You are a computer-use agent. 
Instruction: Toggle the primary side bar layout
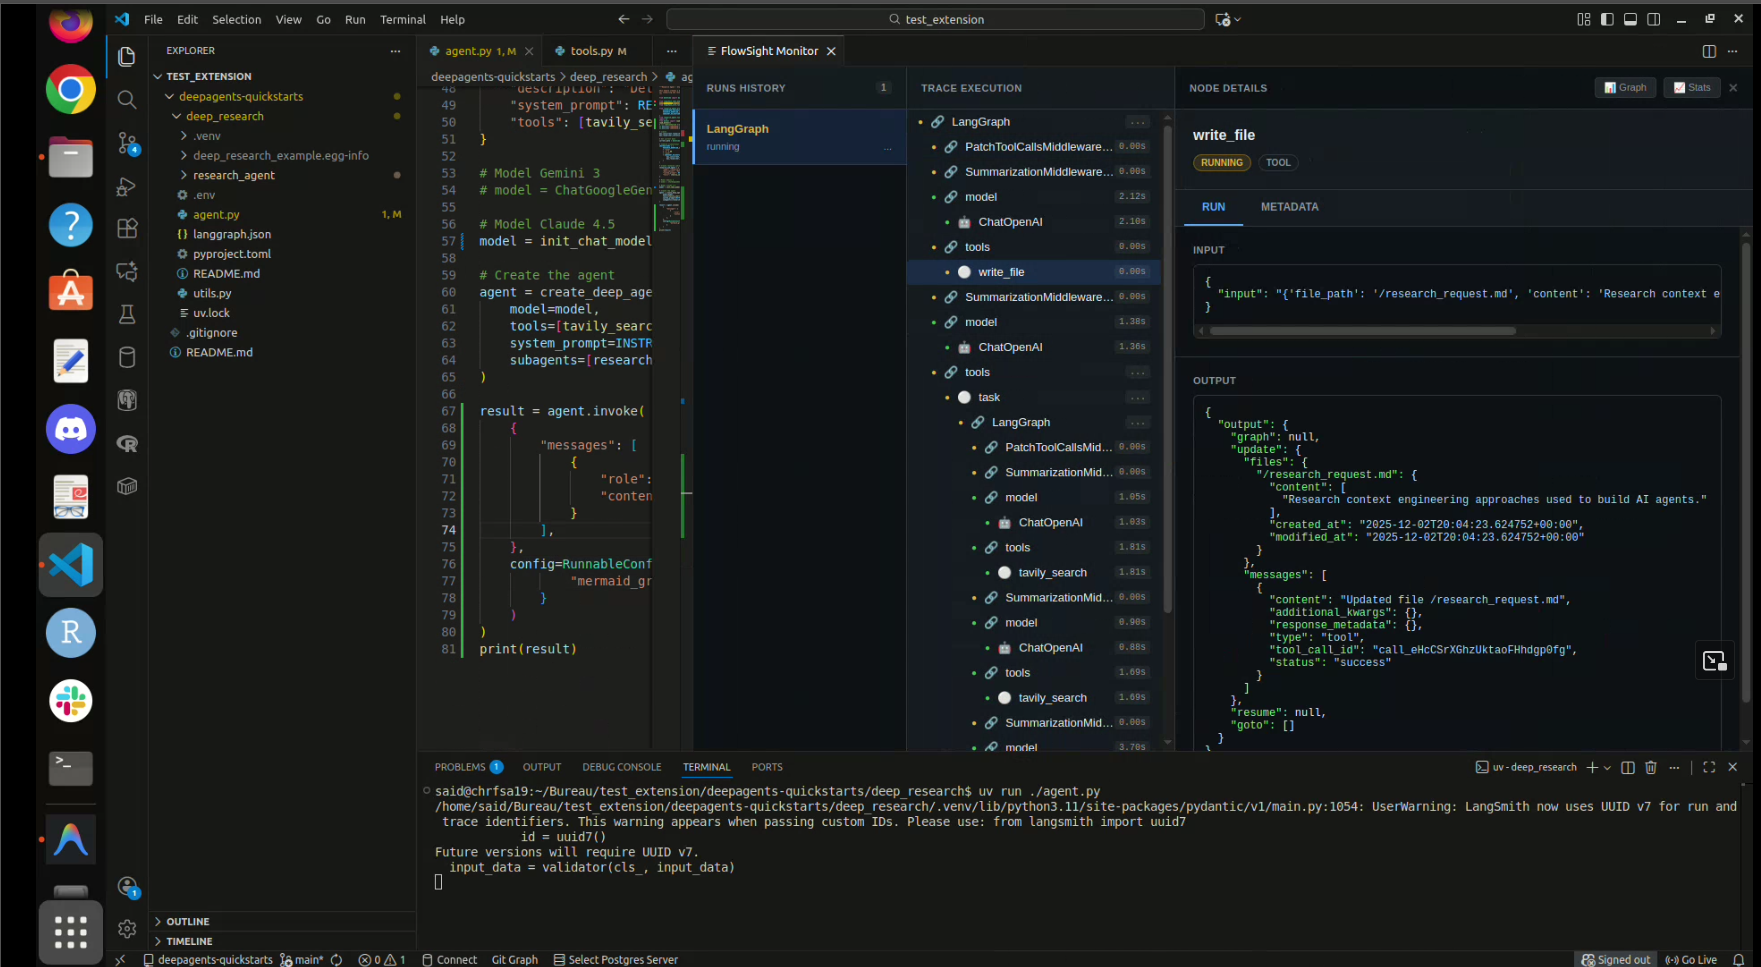pos(1607,19)
